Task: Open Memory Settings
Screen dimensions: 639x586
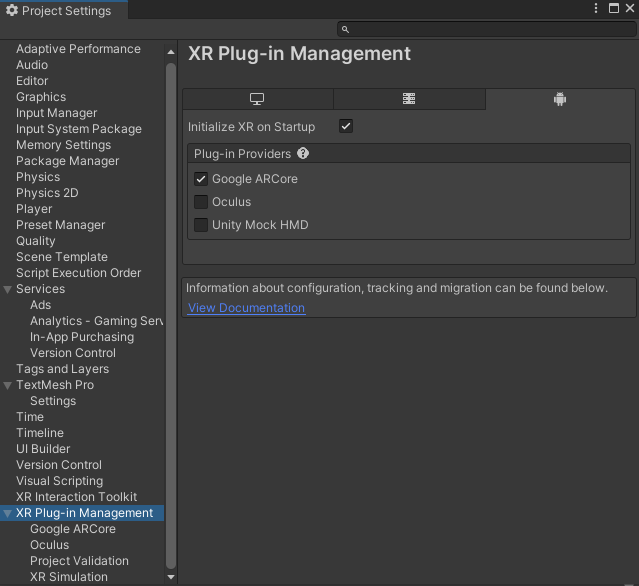Action: (x=63, y=145)
